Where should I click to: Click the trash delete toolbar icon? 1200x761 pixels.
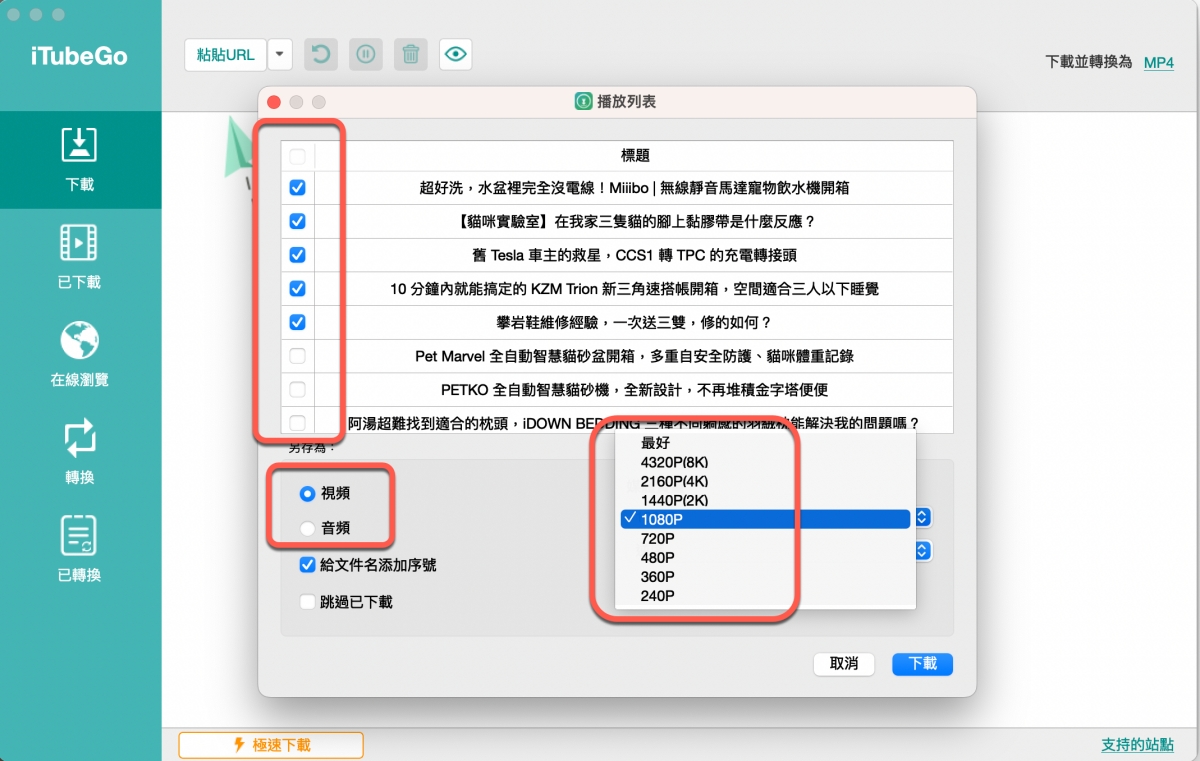(411, 54)
